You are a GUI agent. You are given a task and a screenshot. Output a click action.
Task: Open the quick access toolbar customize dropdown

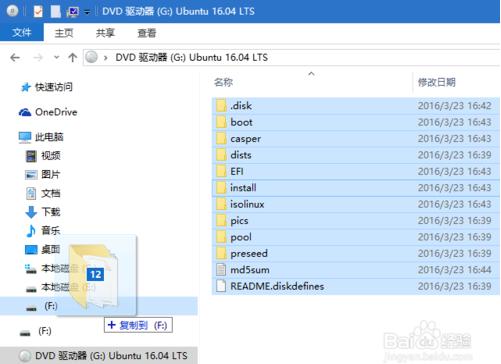tap(87, 12)
